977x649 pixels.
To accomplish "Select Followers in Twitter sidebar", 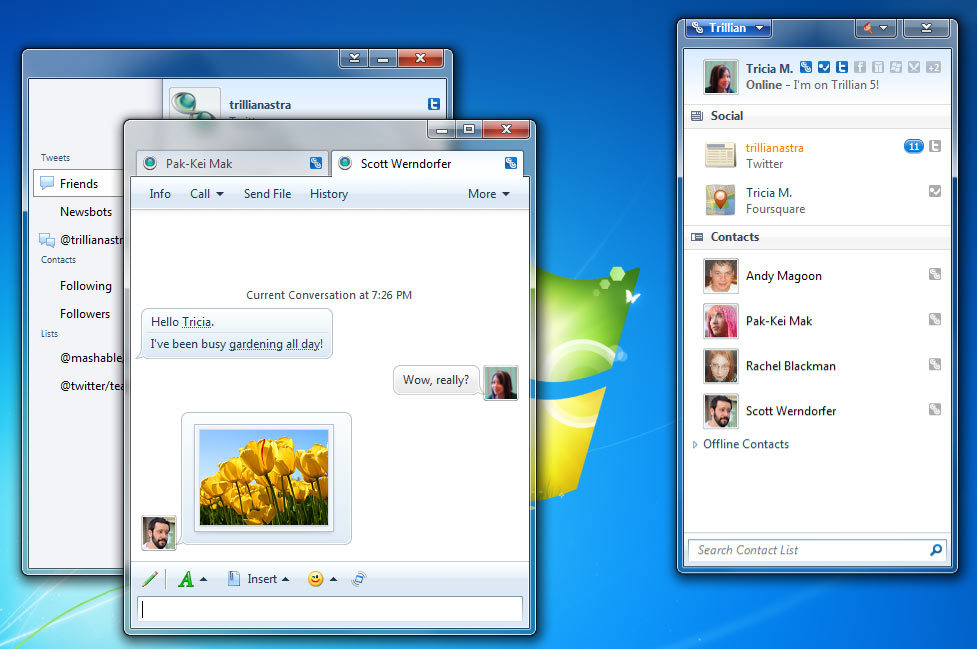I will point(85,313).
